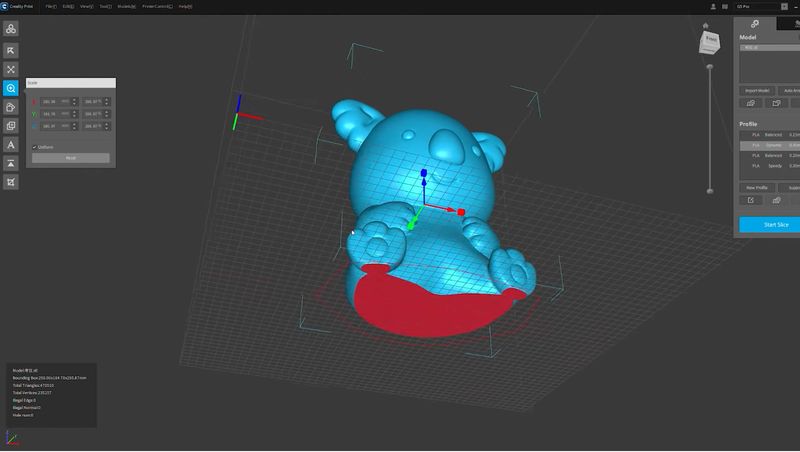This screenshot has height=452, width=800.
Task: Select the four-arrow expand tool
Action: click(x=11, y=69)
